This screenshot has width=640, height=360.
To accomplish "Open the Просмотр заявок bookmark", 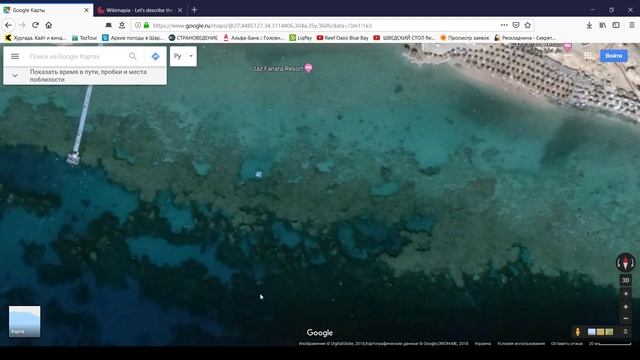I will [464, 38].
